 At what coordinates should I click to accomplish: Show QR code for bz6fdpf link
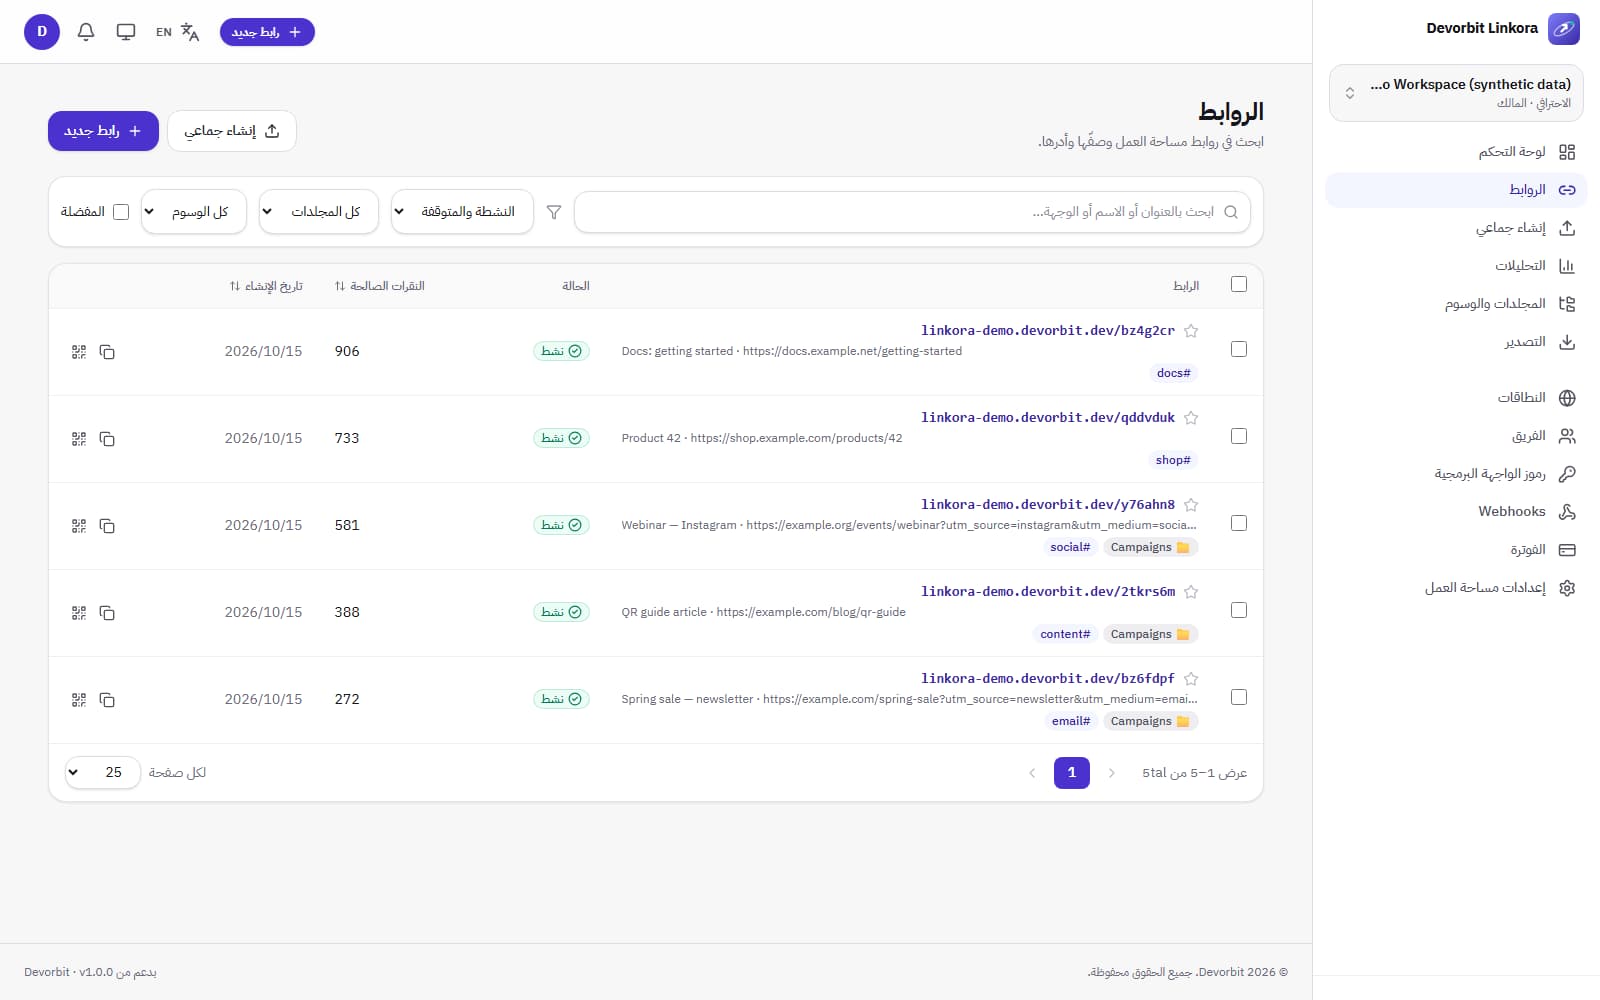(79, 700)
